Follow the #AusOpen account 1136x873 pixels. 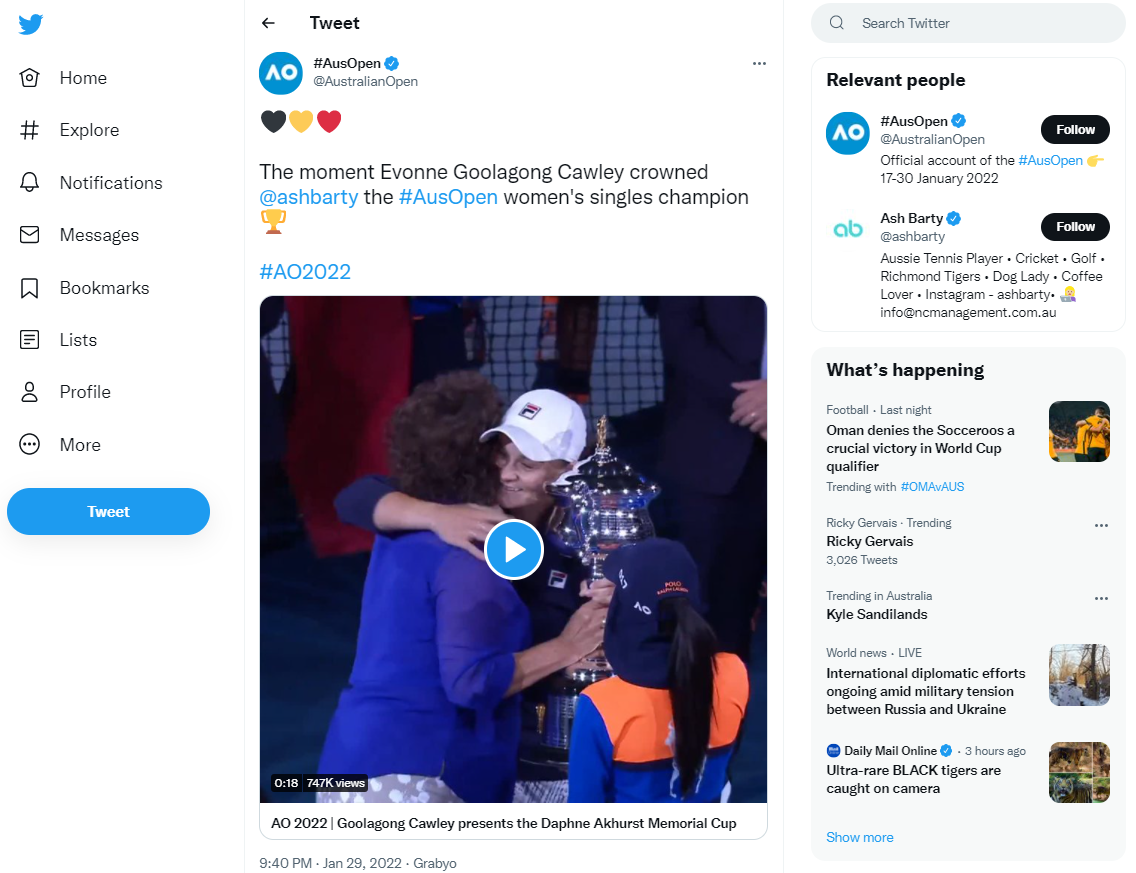tap(1075, 130)
